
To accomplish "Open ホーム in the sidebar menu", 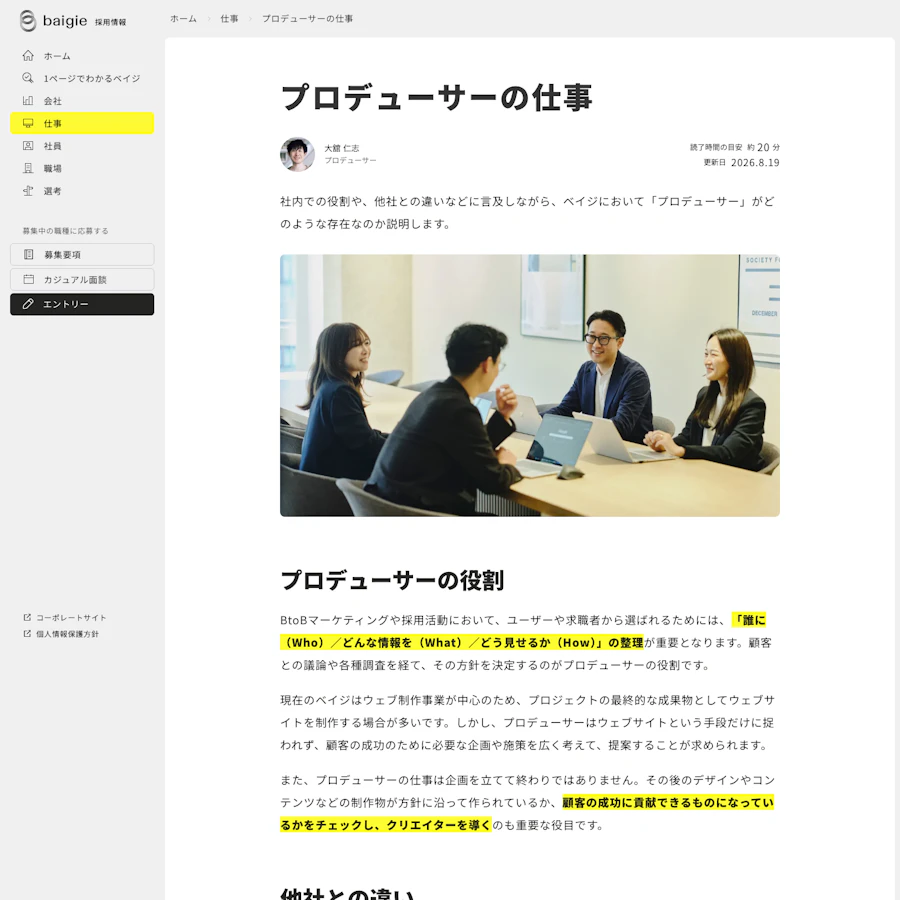I will click(82, 56).
